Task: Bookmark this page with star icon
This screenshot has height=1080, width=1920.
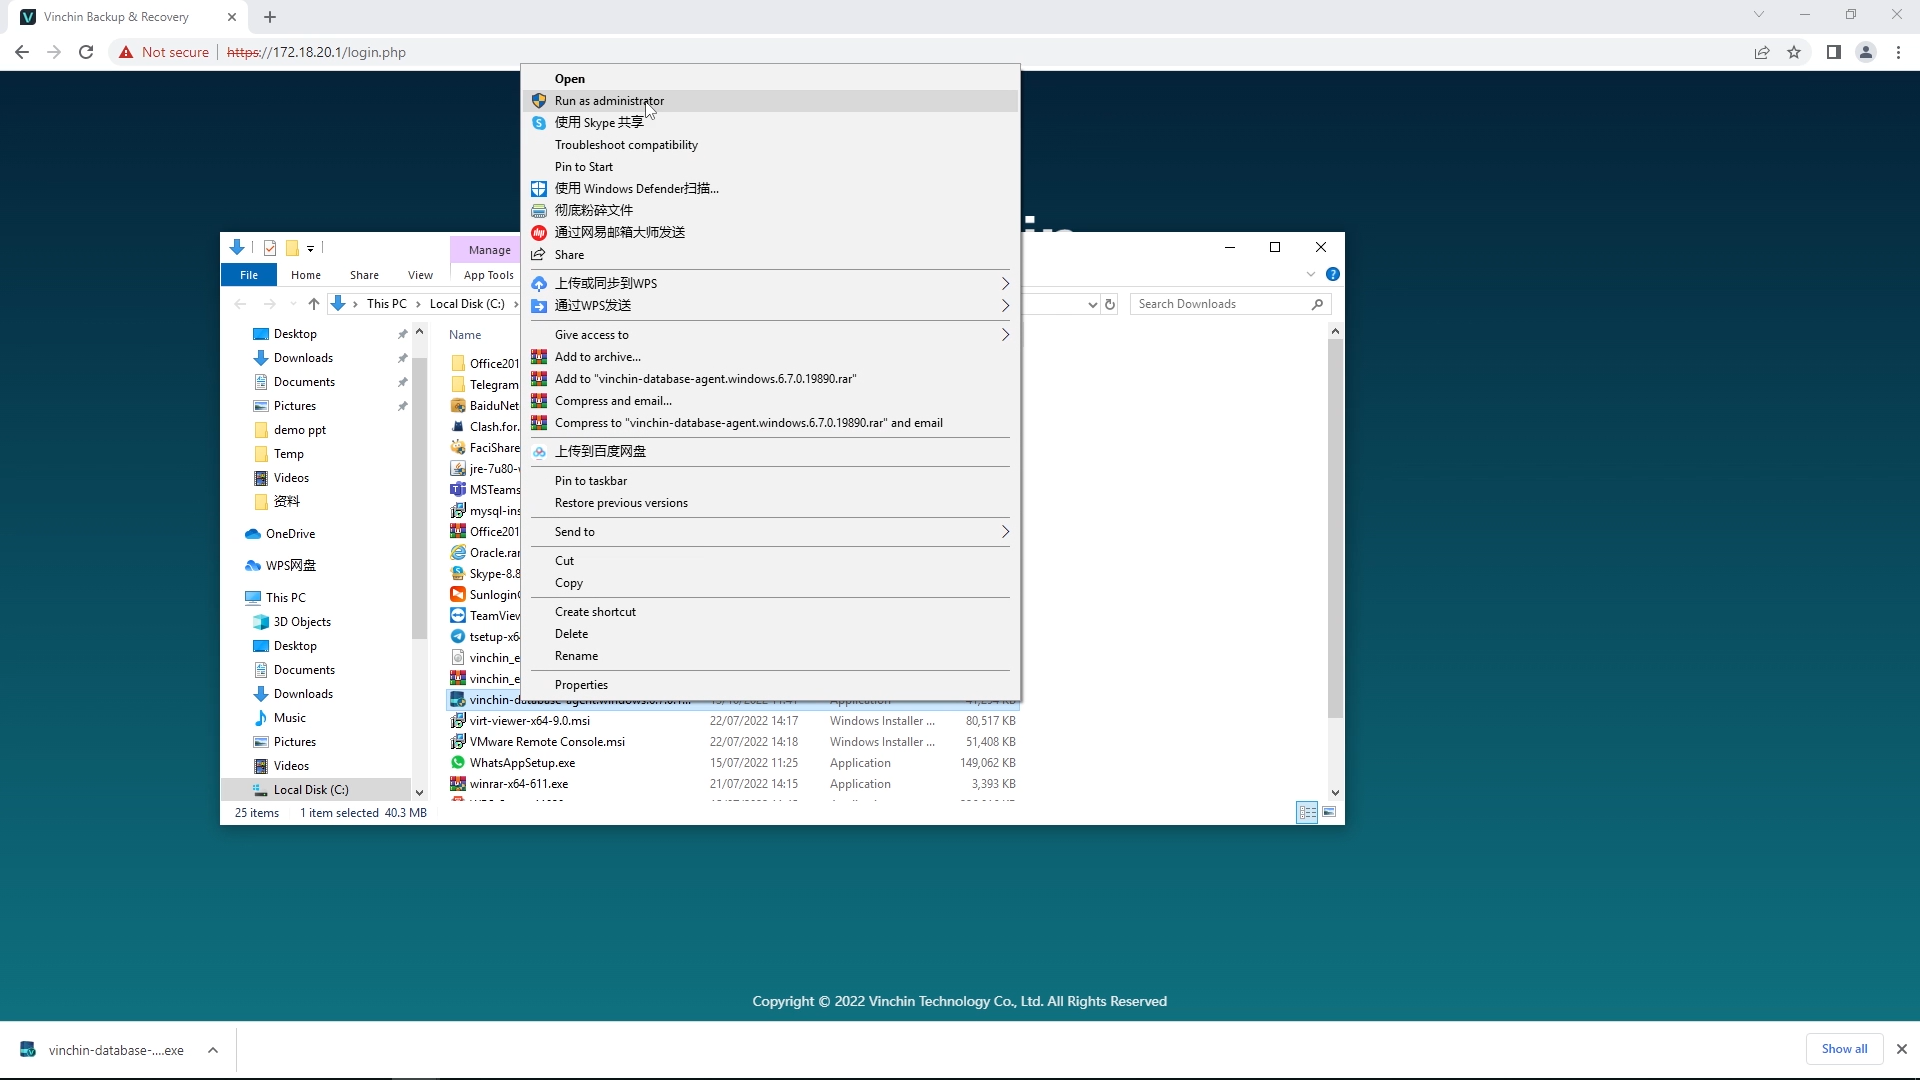Action: (x=1794, y=52)
